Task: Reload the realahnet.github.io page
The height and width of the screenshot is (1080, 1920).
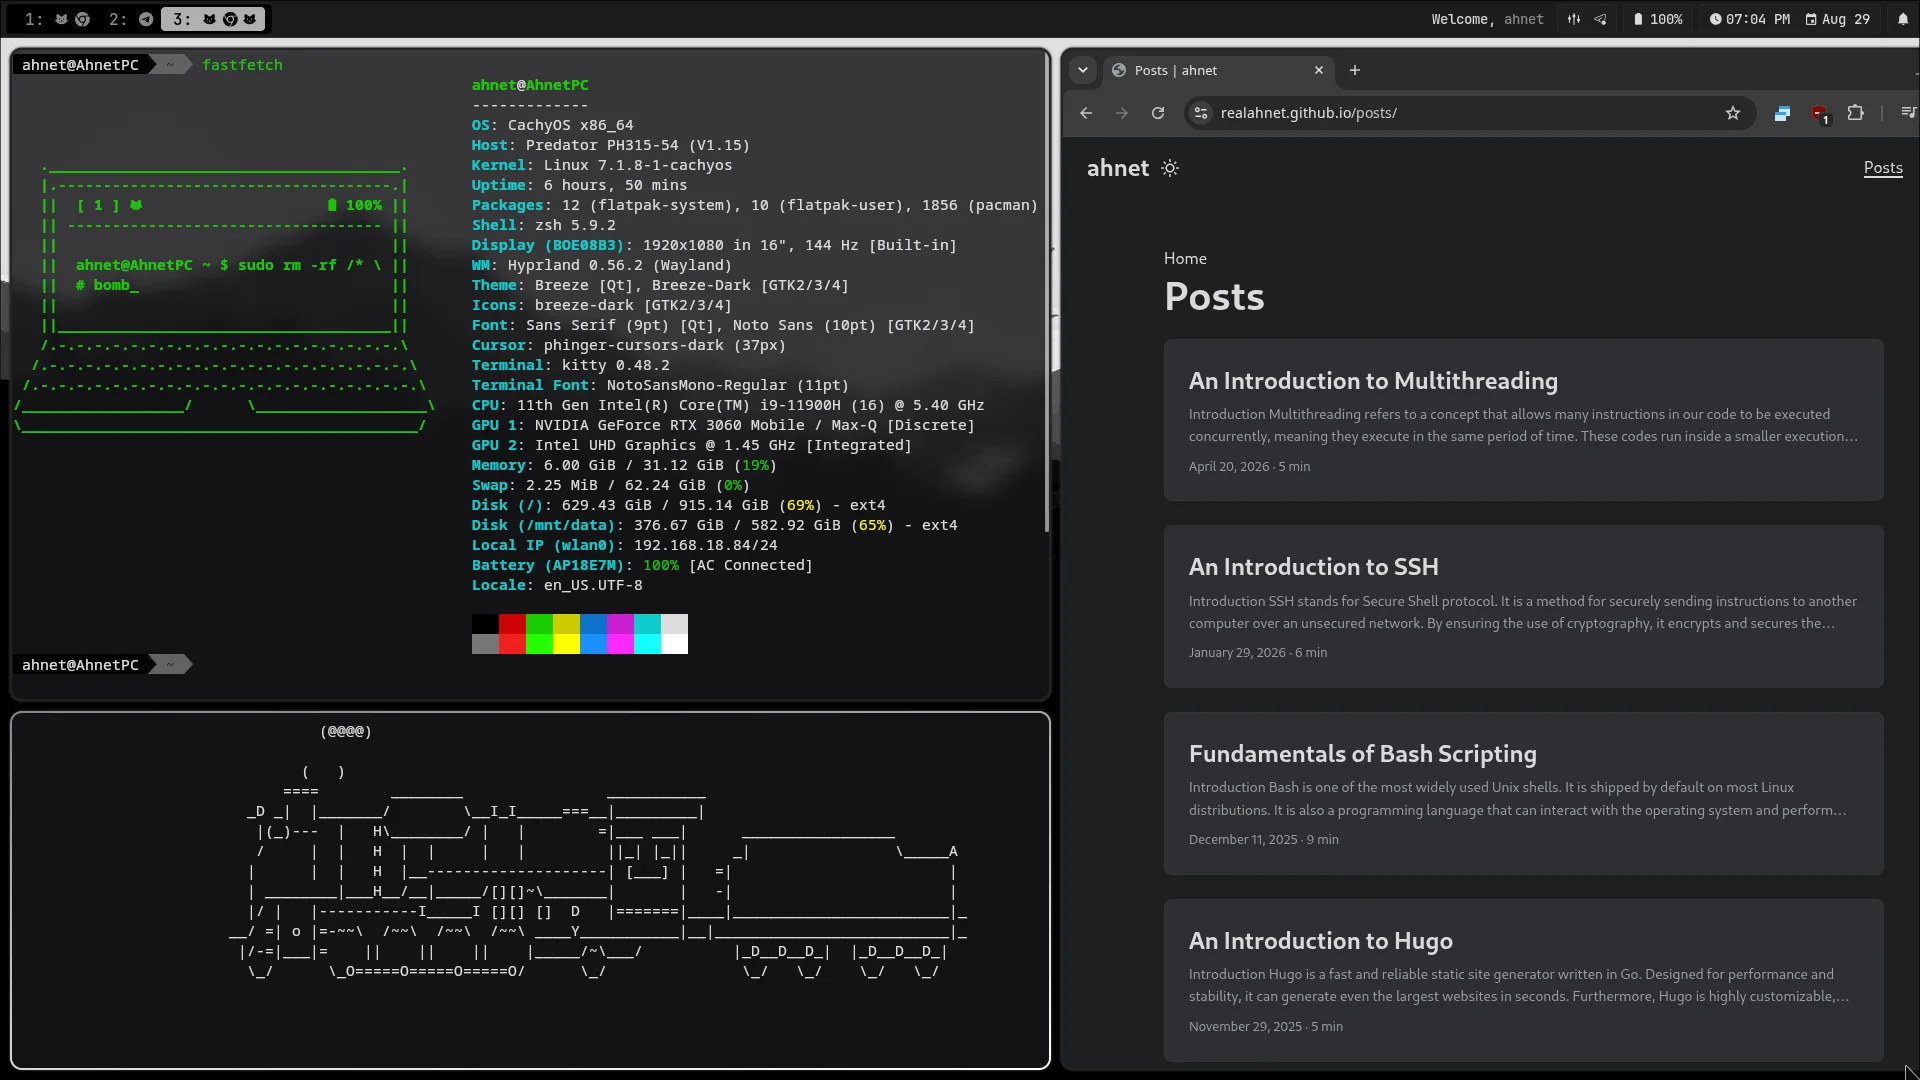Action: point(1158,113)
